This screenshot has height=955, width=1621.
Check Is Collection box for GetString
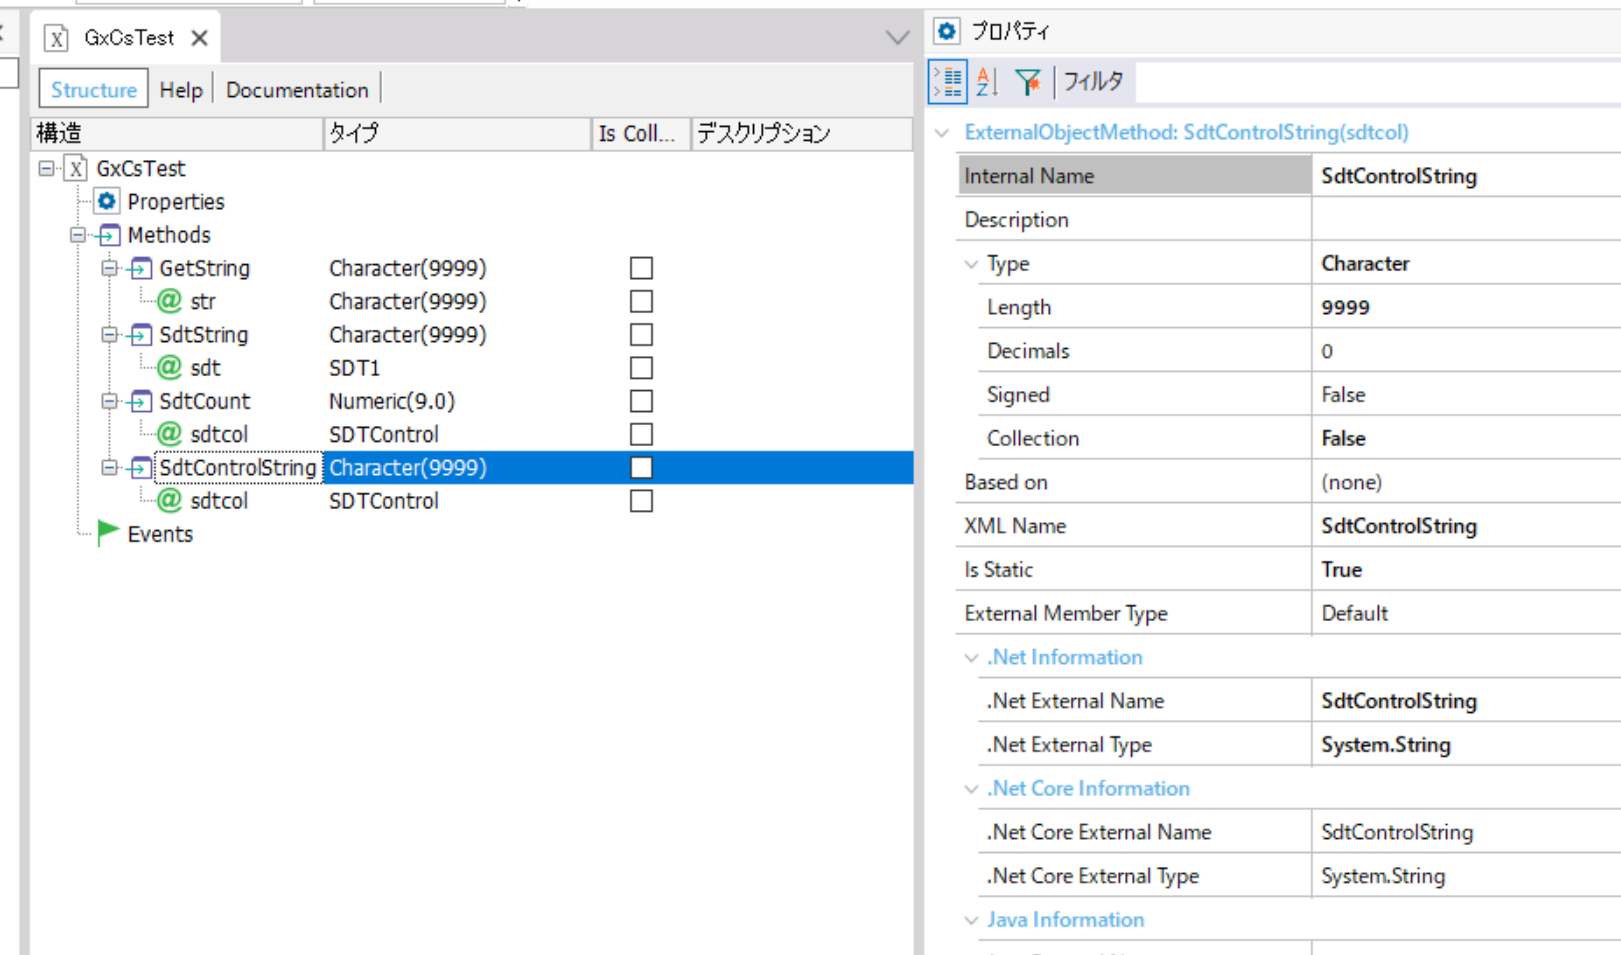coord(641,268)
